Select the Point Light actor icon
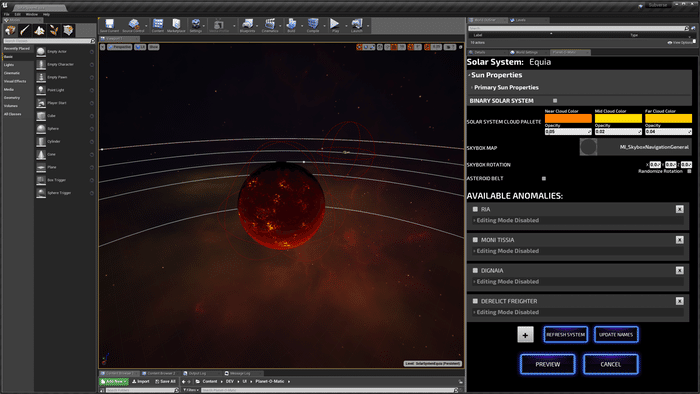The height and width of the screenshot is (394, 700). (x=41, y=90)
